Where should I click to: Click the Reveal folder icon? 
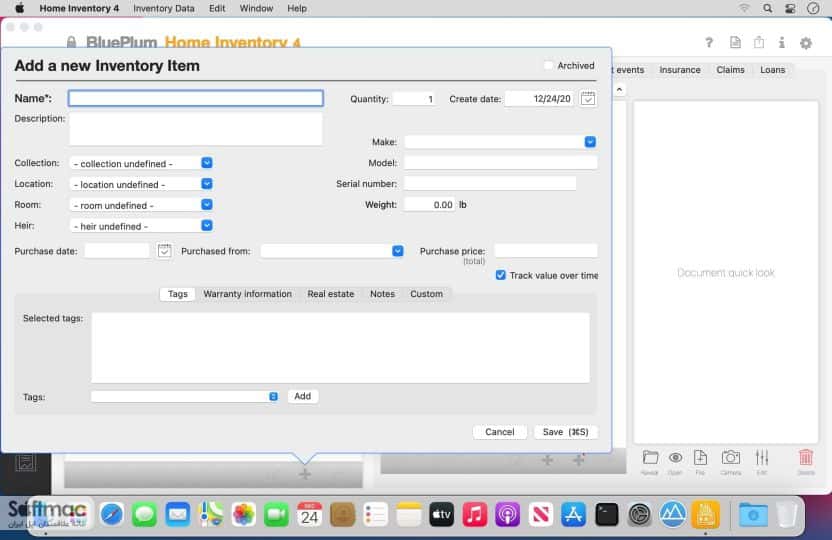650,457
